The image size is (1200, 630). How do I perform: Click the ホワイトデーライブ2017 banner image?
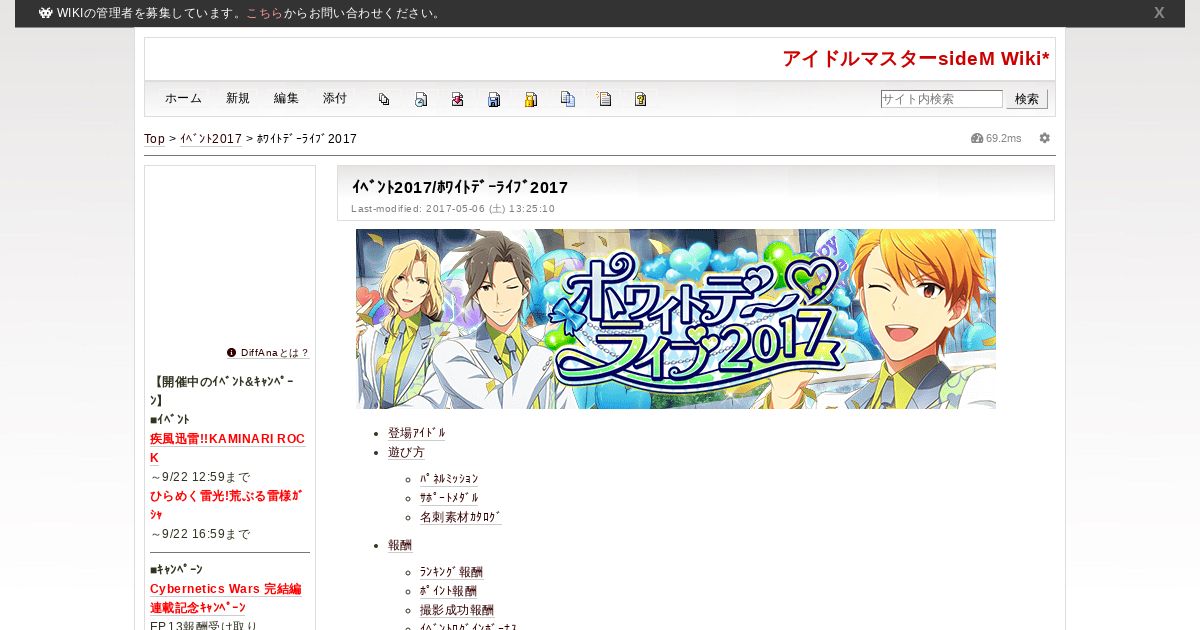[676, 319]
